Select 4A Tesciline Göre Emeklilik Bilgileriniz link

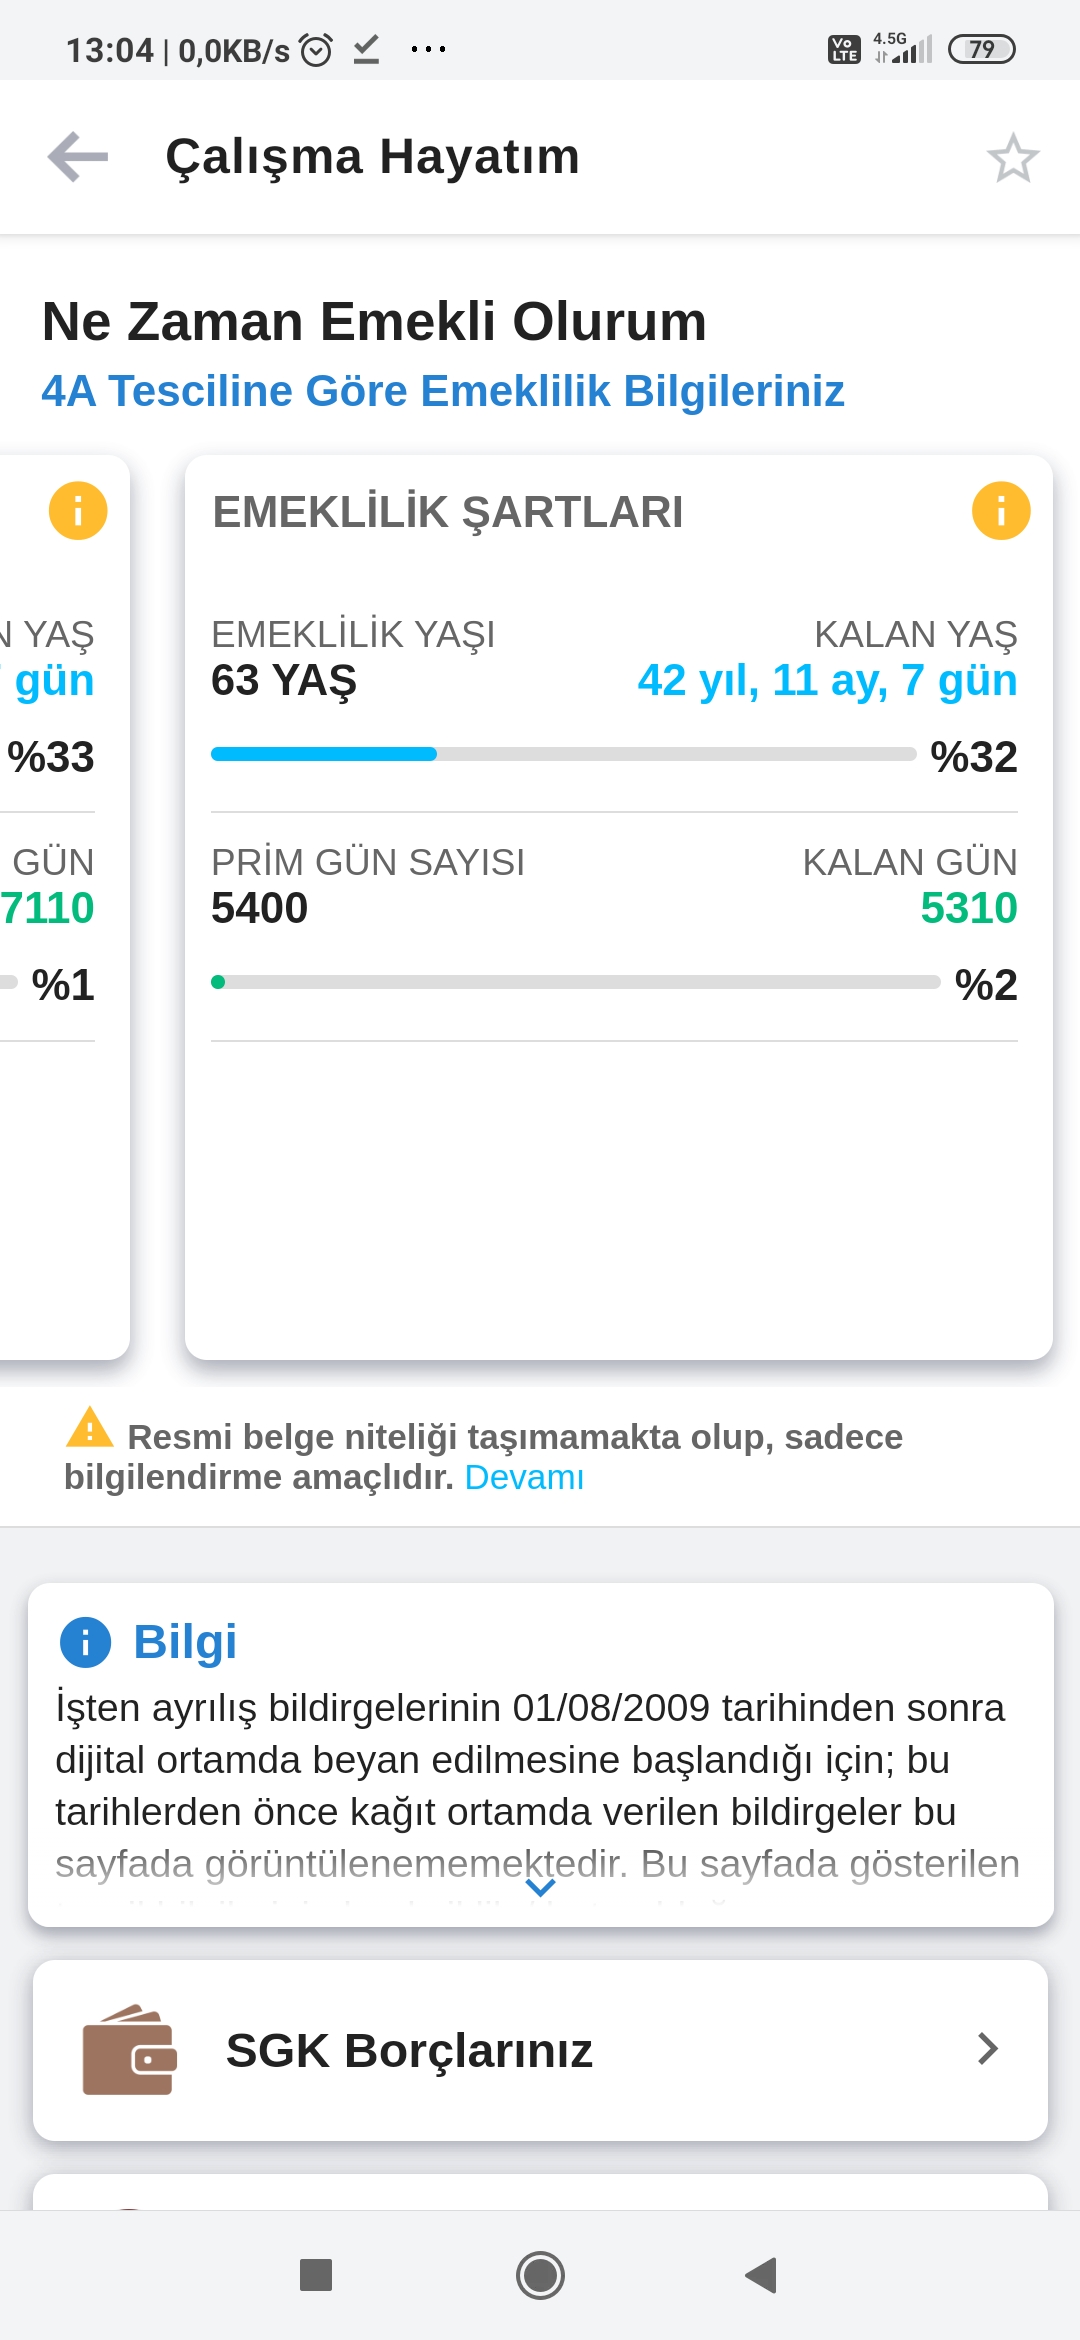tap(443, 391)
